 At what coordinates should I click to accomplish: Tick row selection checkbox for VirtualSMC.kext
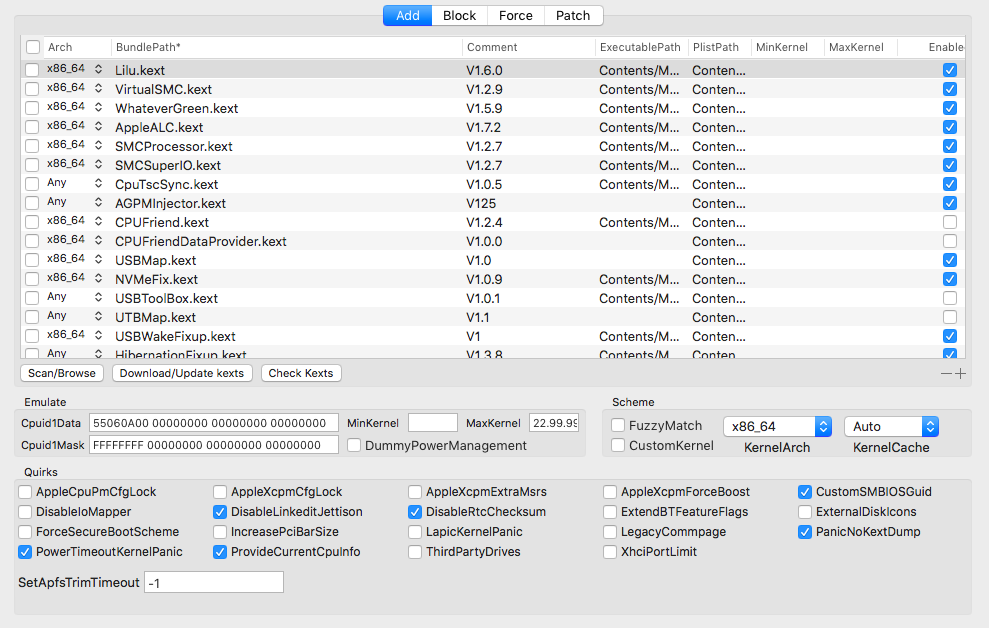tap(32, 89)
